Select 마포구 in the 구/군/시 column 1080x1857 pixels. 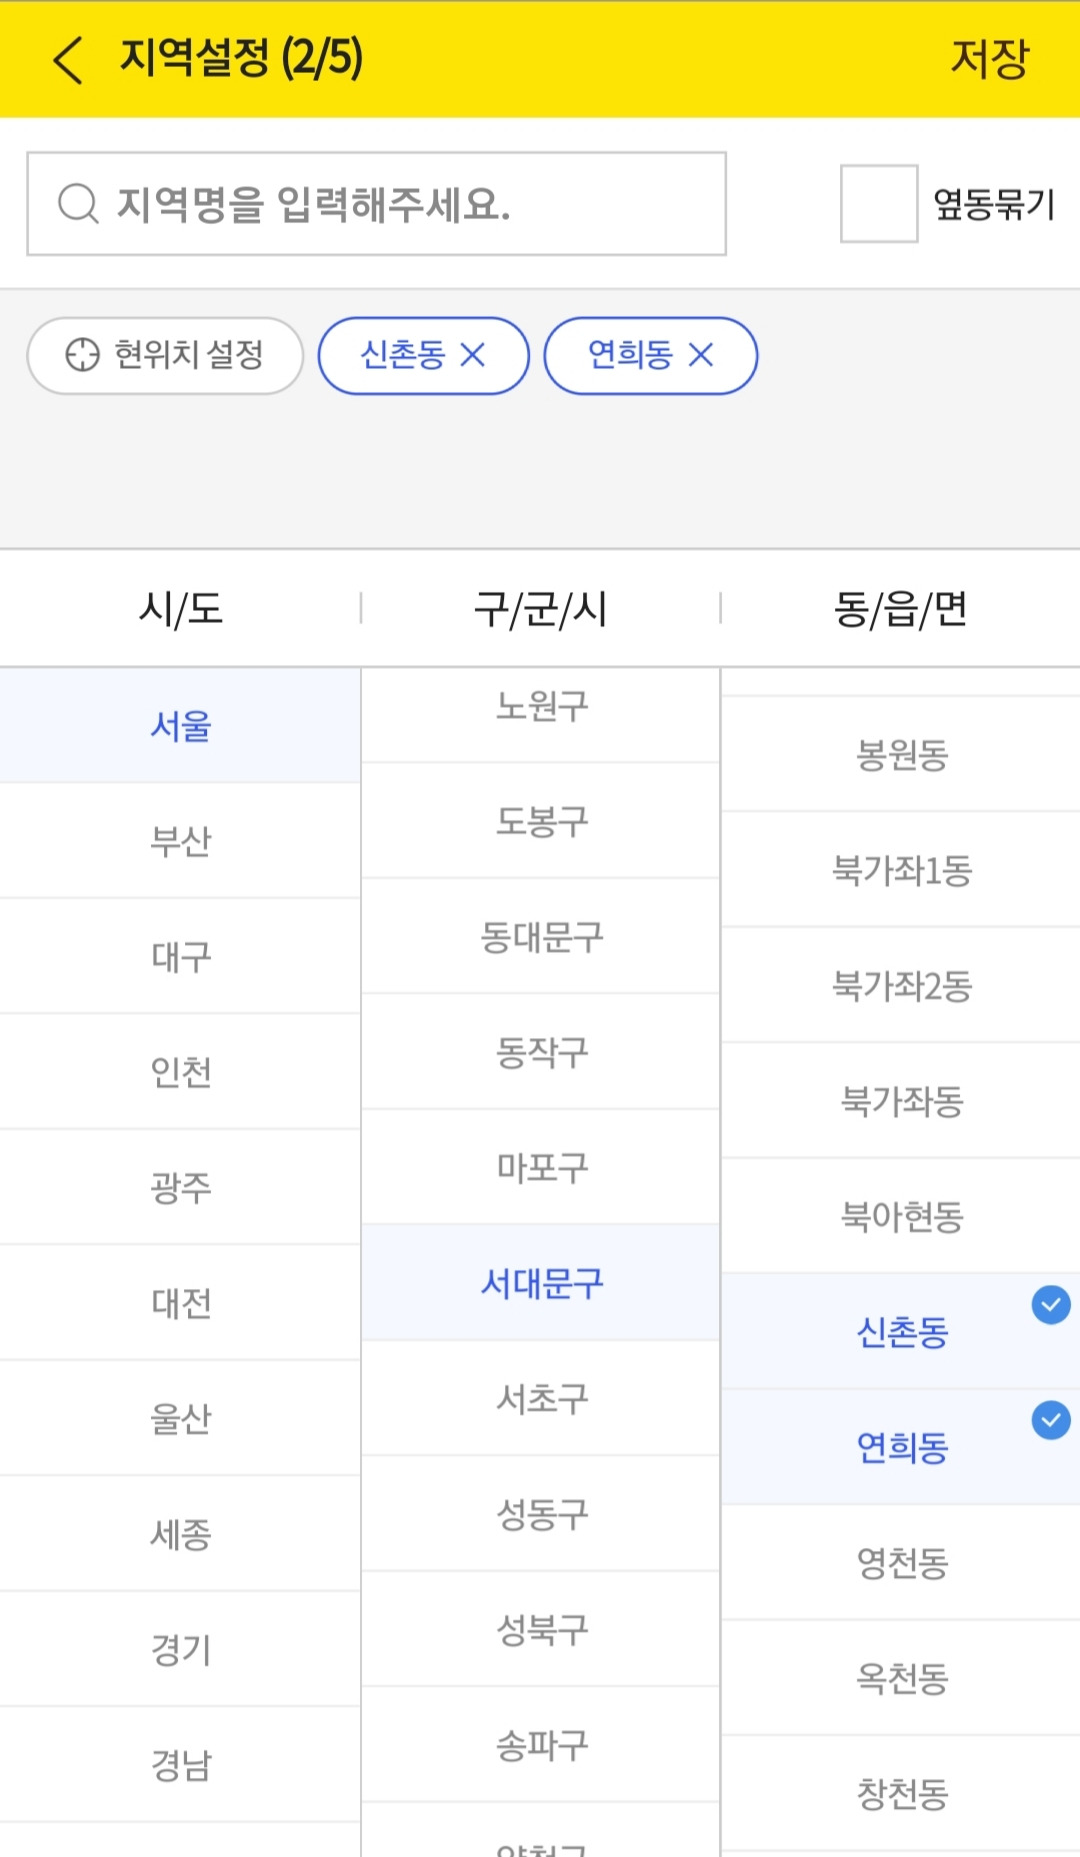point(541,1167)
